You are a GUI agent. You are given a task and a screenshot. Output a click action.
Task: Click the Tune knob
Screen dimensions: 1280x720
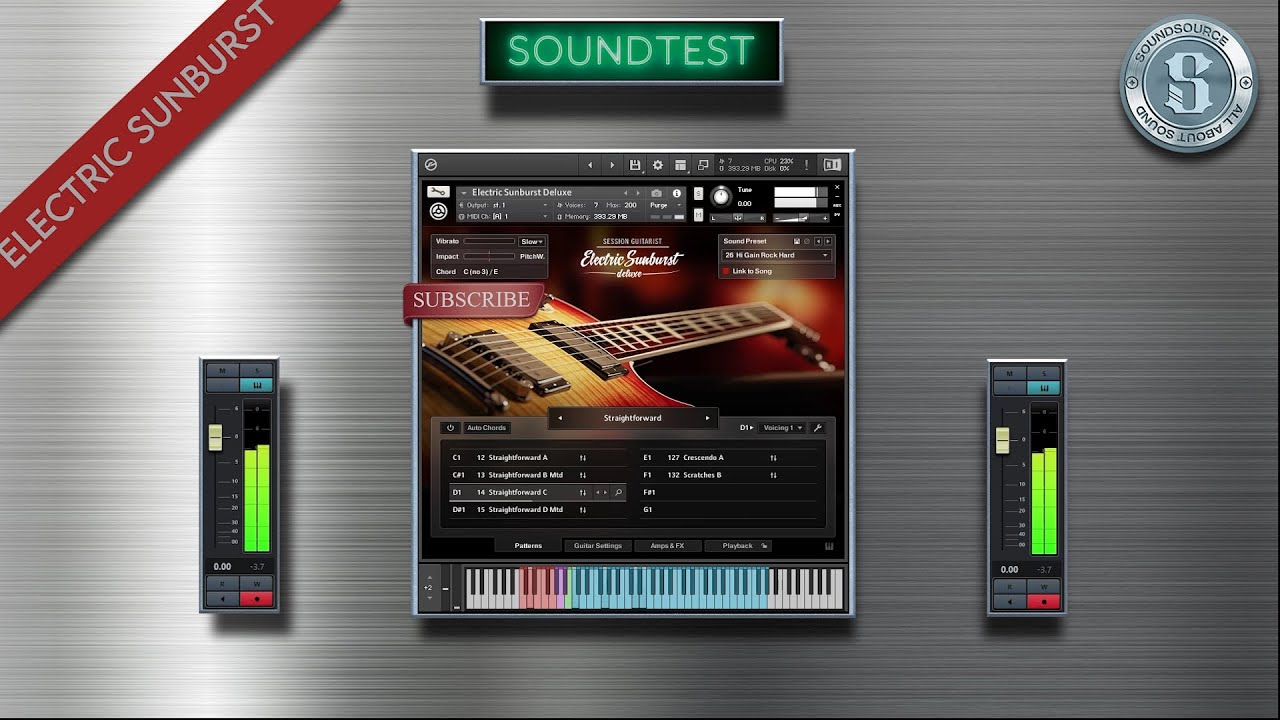(x=721, y=196)
